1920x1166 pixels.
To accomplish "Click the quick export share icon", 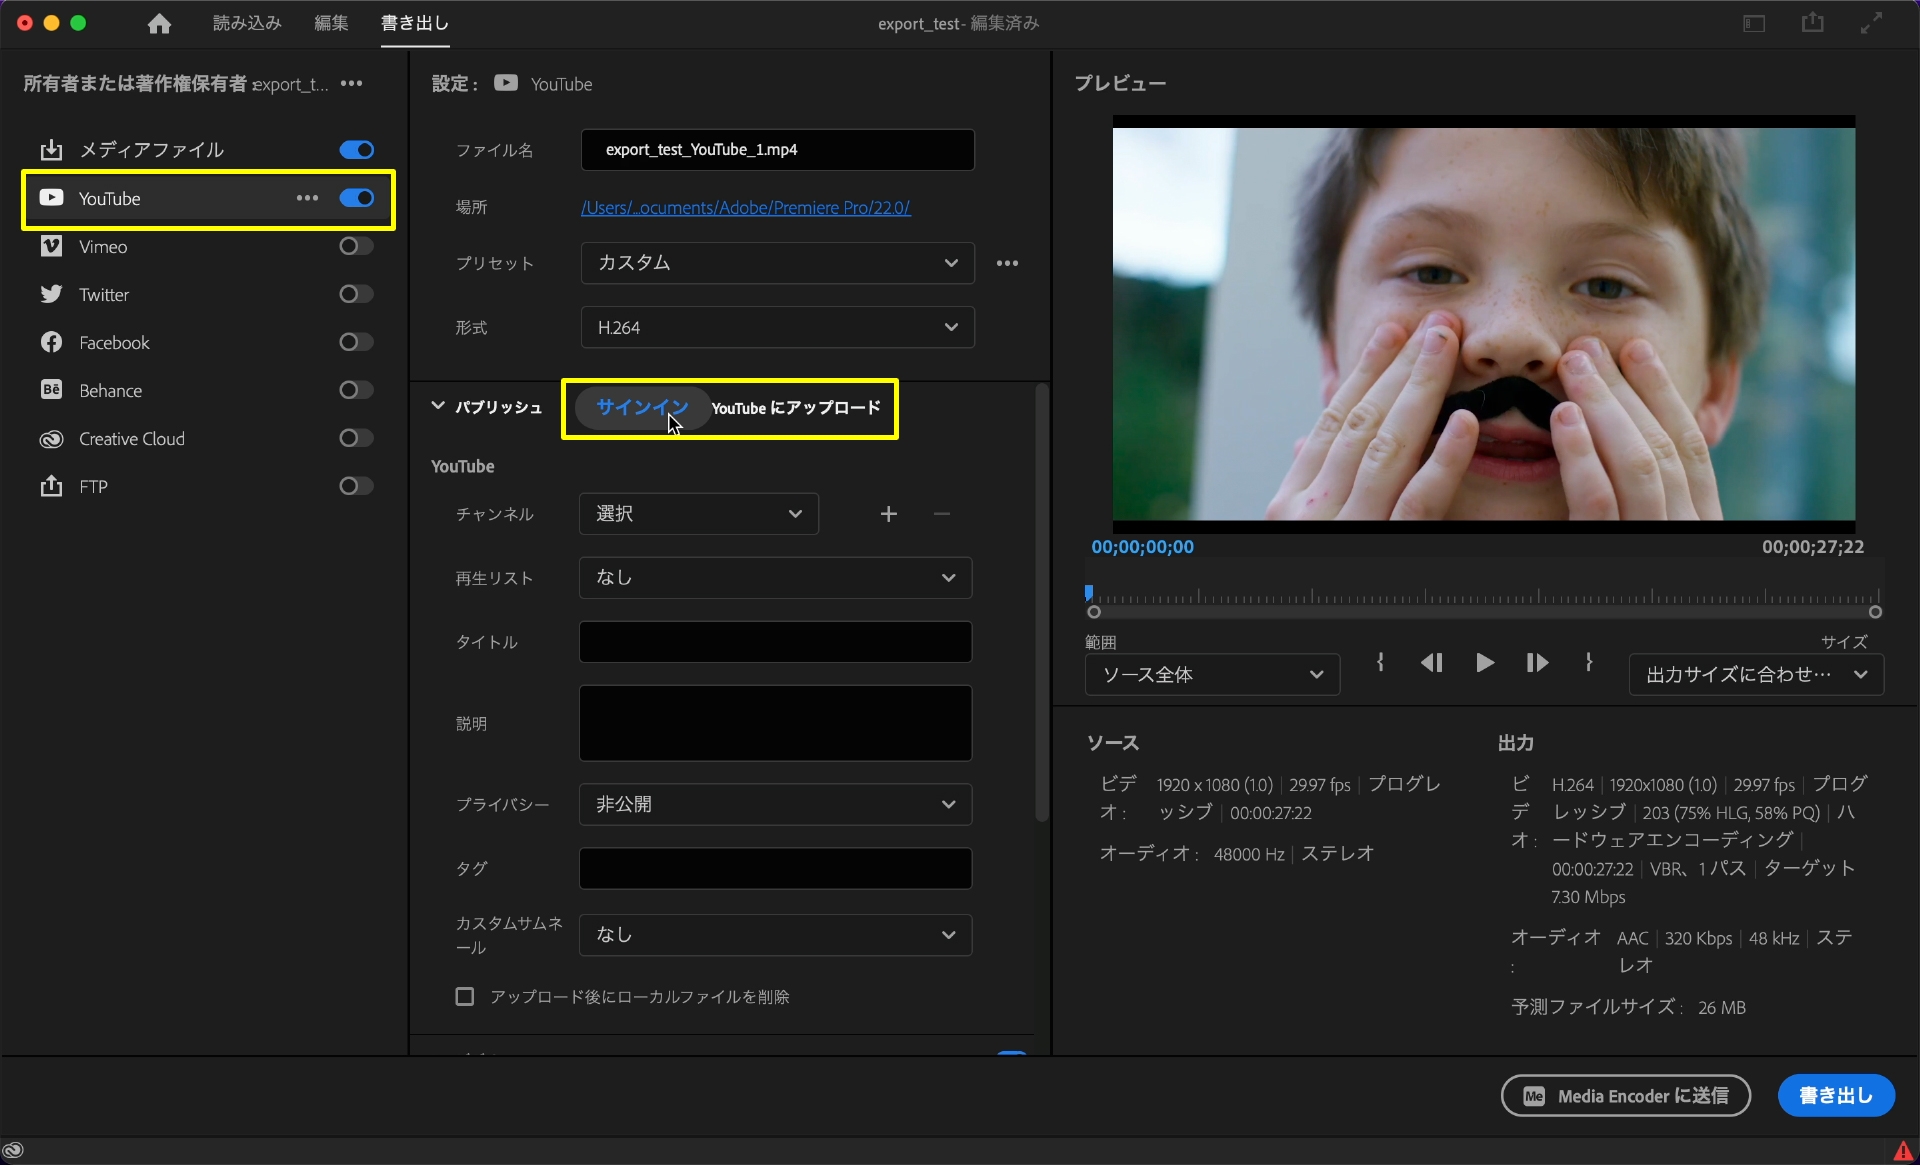I will click(1812, 23).
